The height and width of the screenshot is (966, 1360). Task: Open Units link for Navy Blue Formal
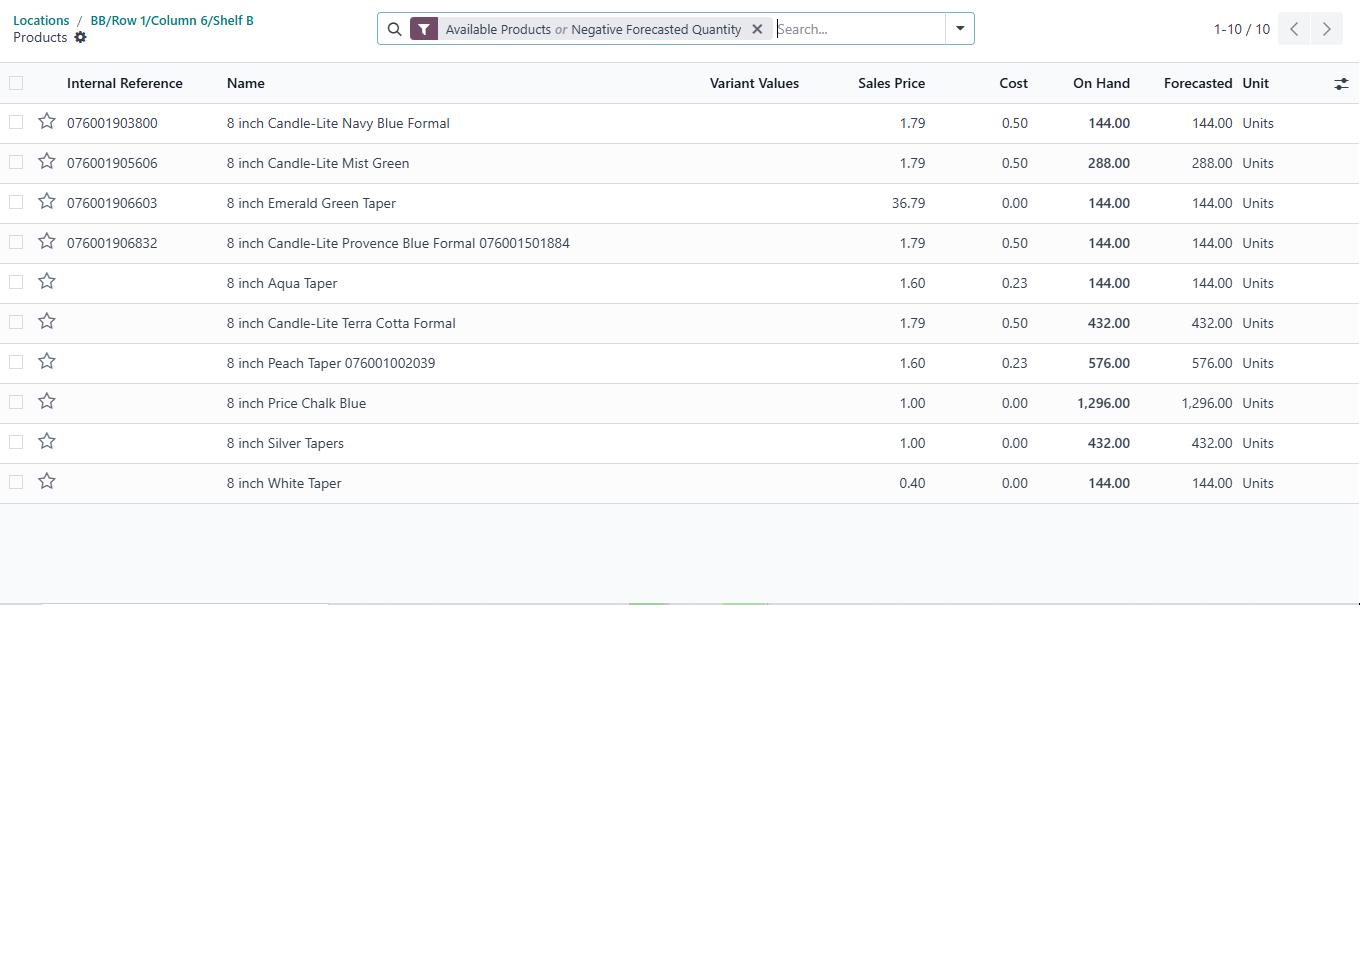coord(1257,123)
